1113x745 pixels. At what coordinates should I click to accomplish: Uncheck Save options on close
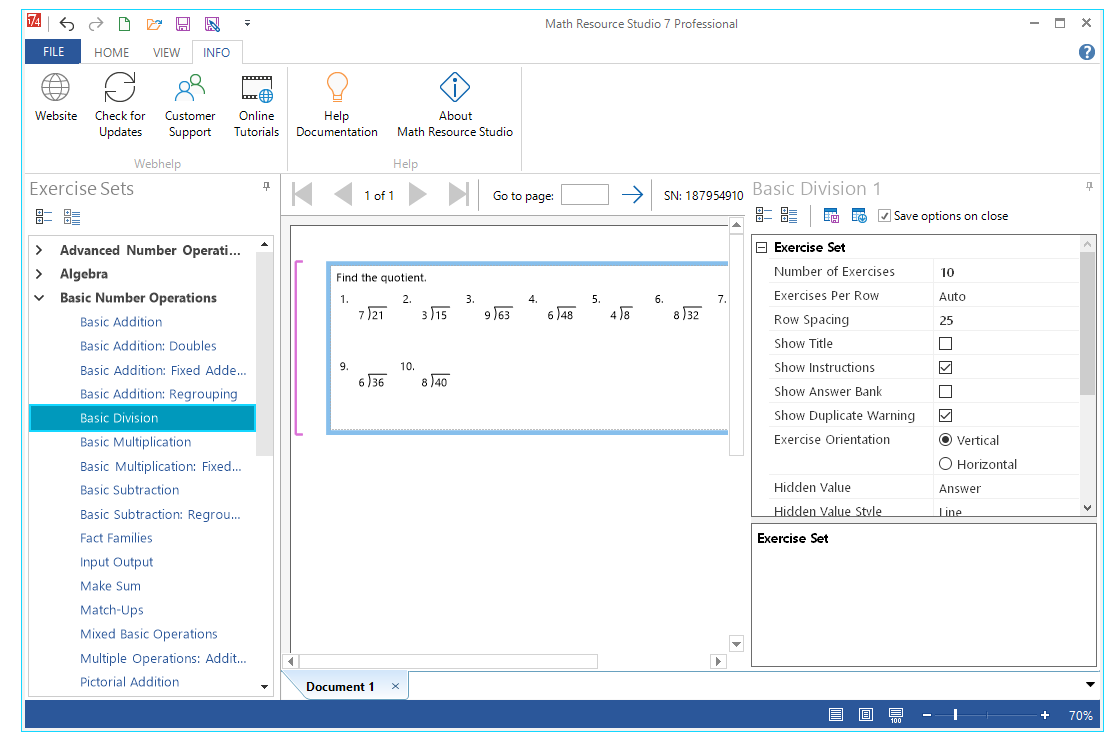click(x=885, y=215)
